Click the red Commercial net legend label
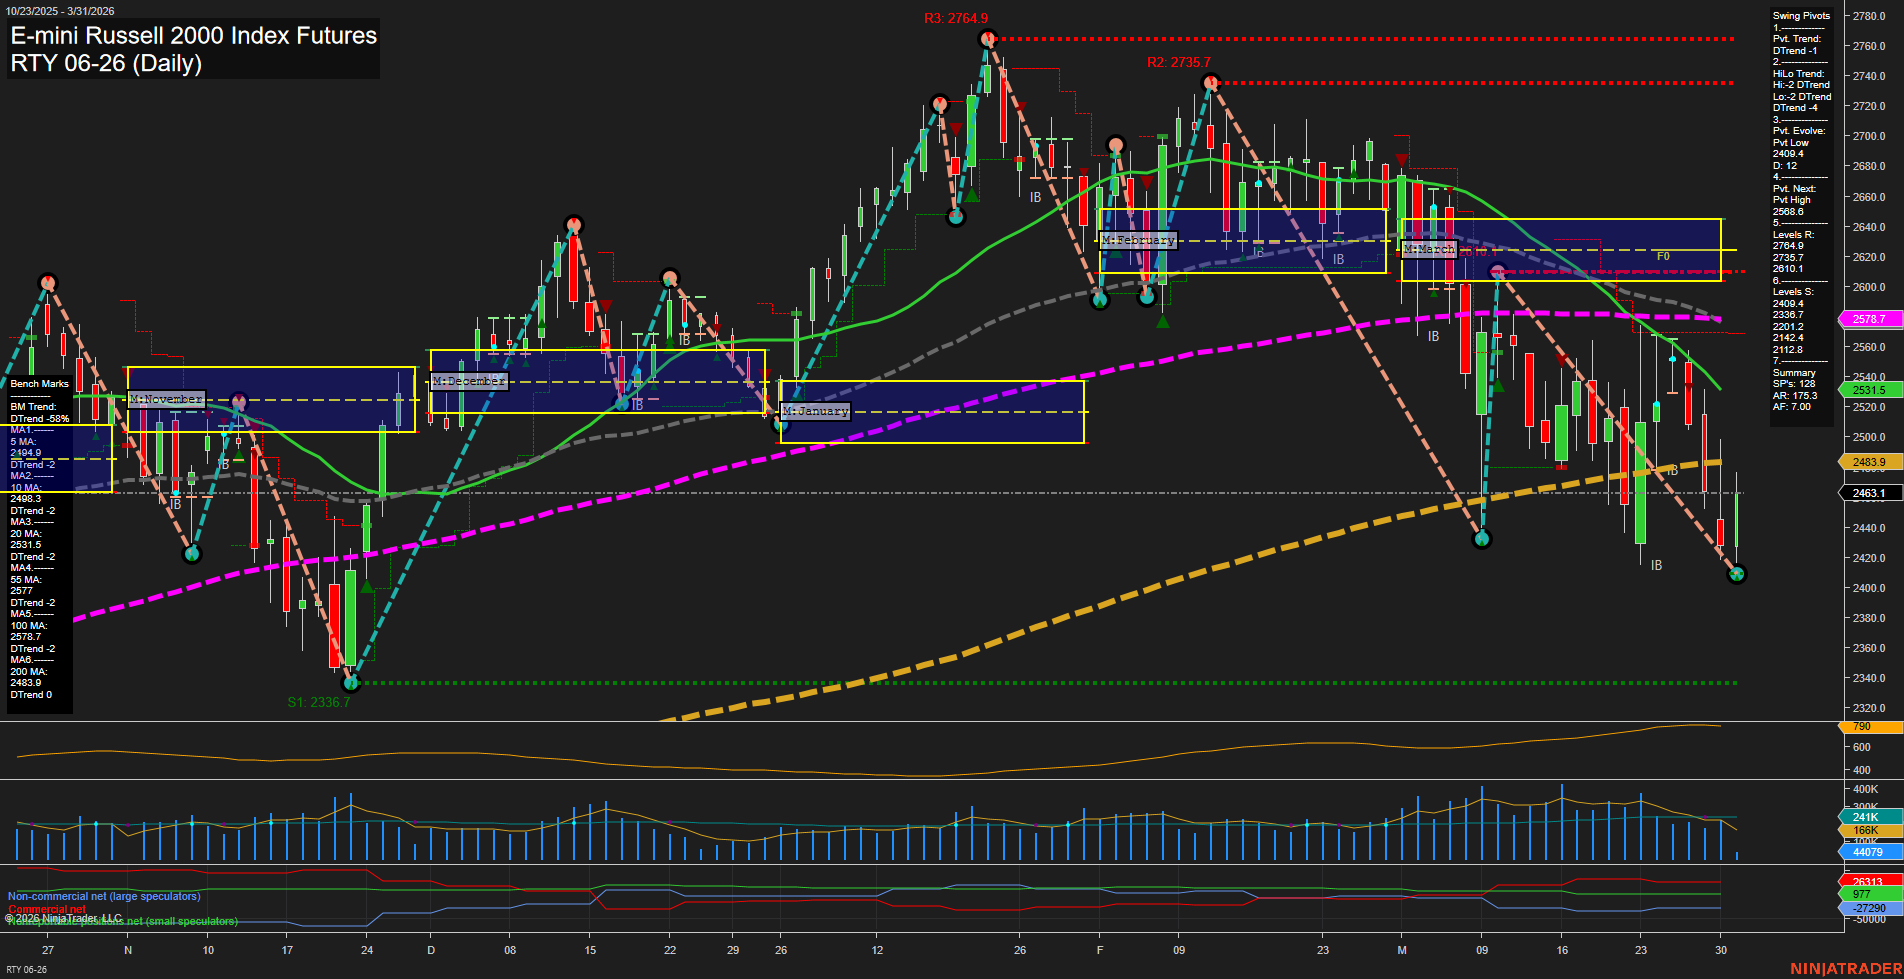Image resolution: width=1904 pixels, height=979 pixels. pos(47,909)
